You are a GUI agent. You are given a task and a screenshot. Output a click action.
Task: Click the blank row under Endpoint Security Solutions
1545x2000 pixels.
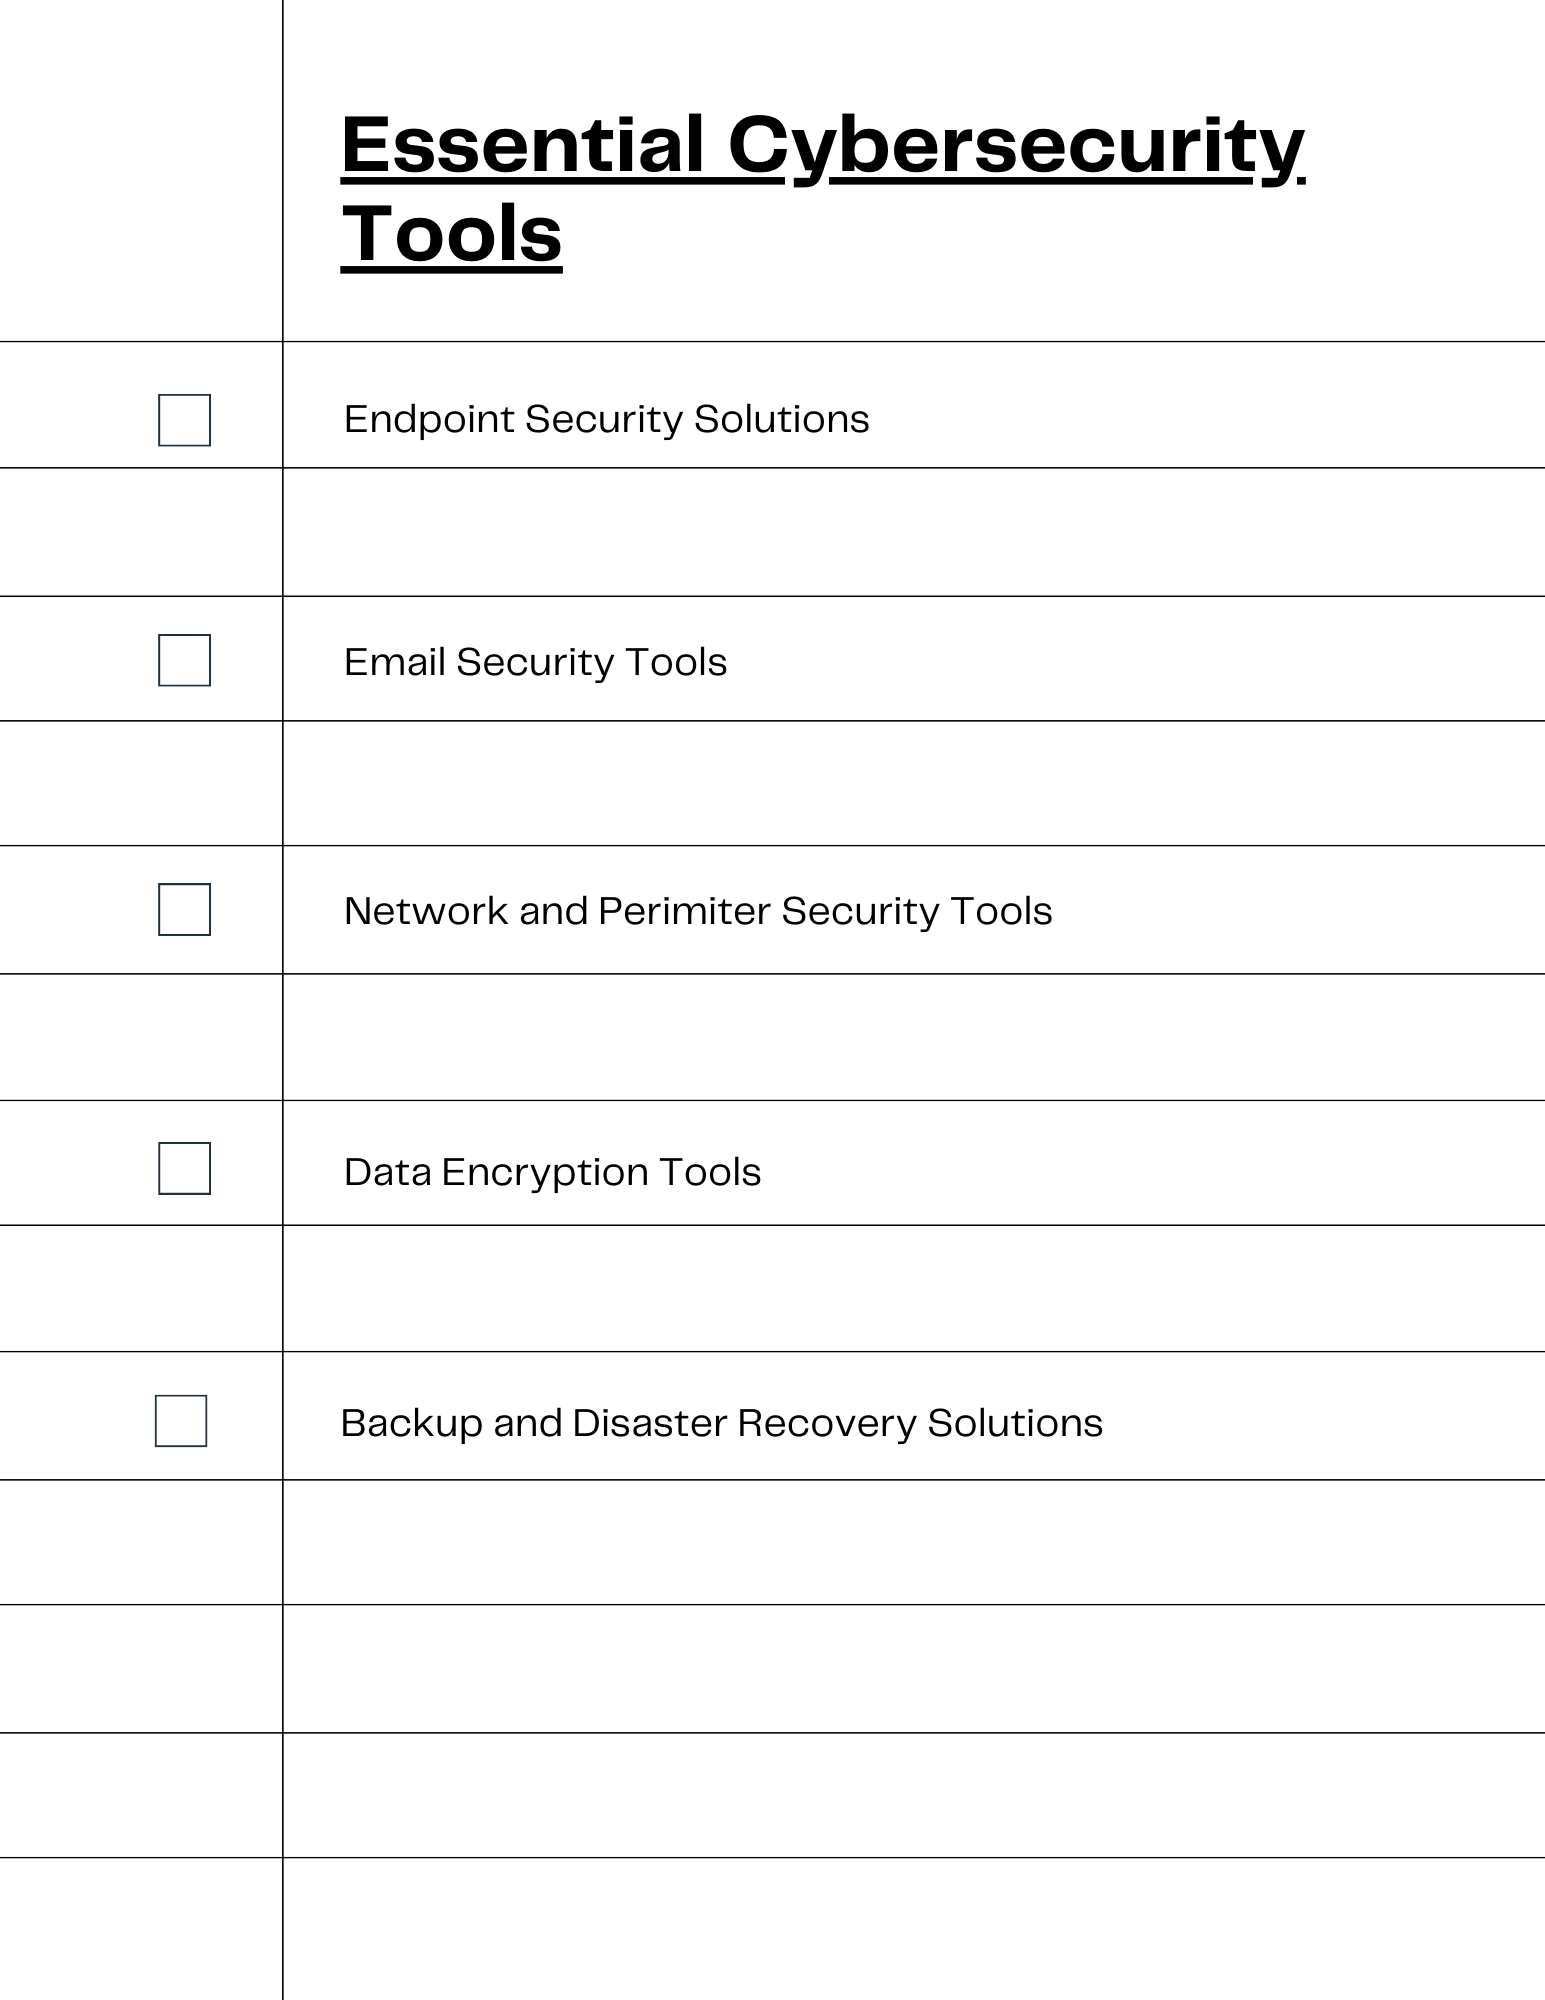(x=914, y=532)
